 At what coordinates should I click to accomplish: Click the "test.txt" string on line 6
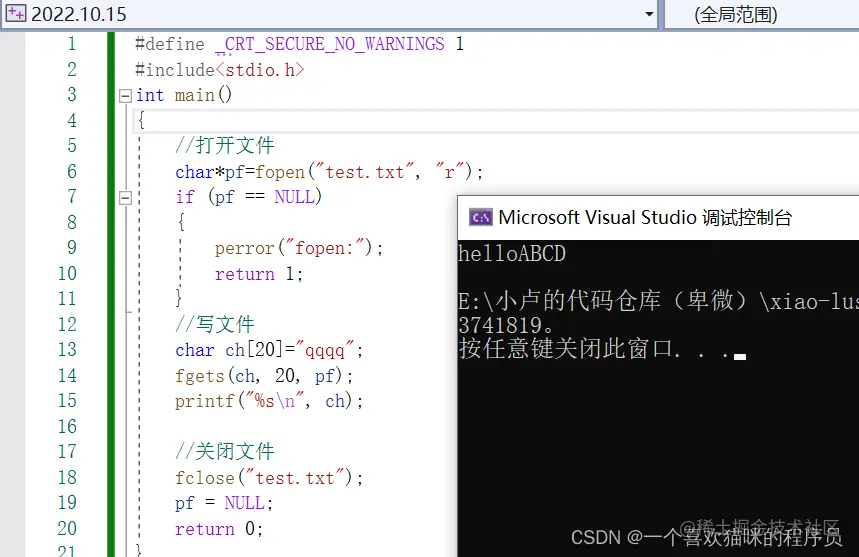365,173
